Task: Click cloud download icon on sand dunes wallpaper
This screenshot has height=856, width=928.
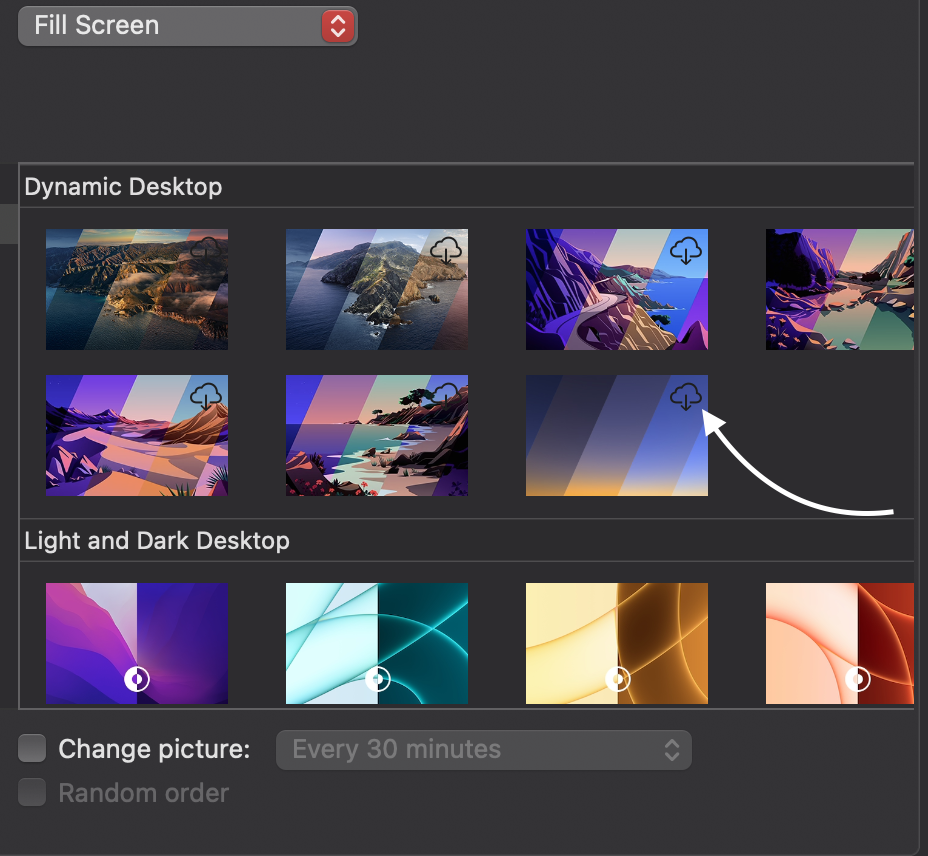Action: tap(205, 396)
